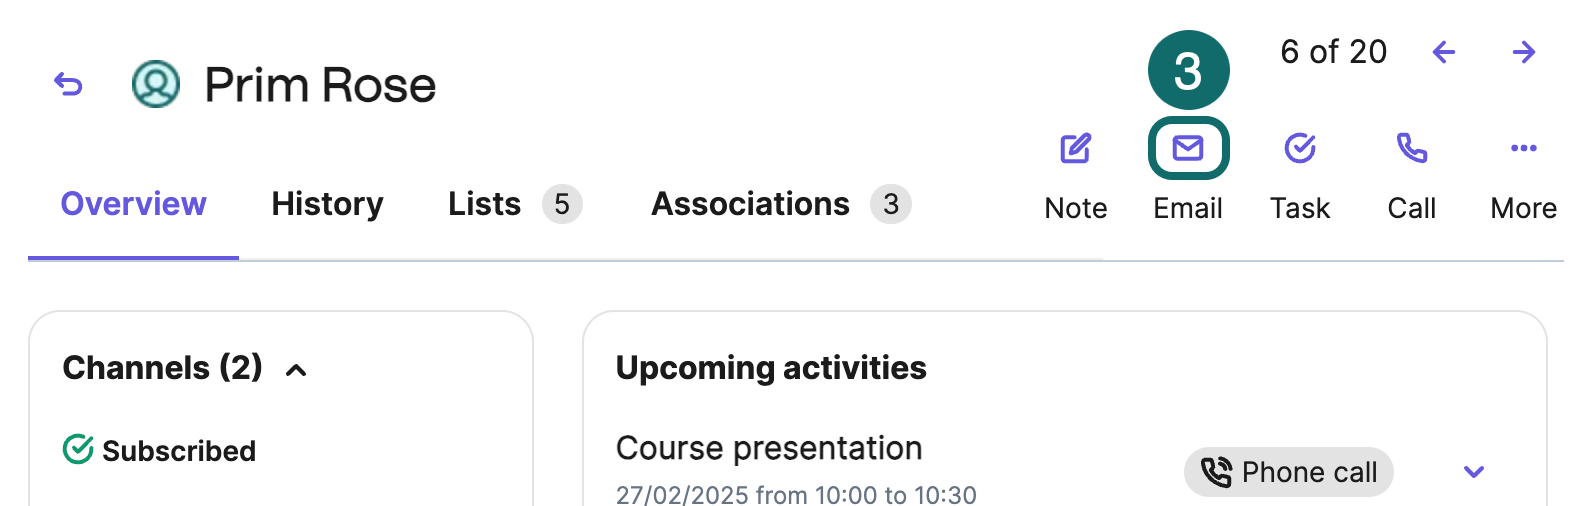Create a Task with the checkmark icon
Image resolution: width=1596 pixels, height=506 pixels.
coord(1300,149)
